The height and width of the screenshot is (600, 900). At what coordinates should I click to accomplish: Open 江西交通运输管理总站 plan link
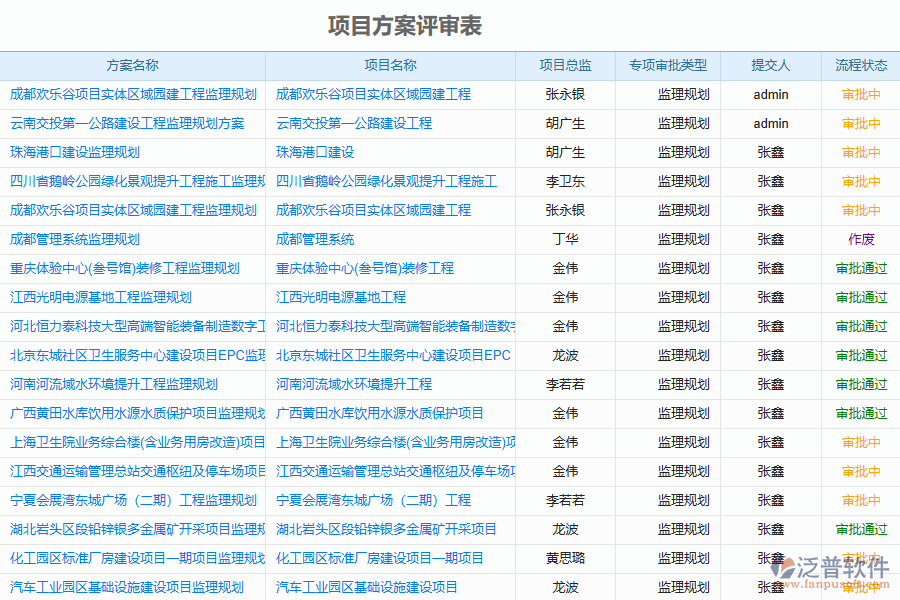[137, 471]
